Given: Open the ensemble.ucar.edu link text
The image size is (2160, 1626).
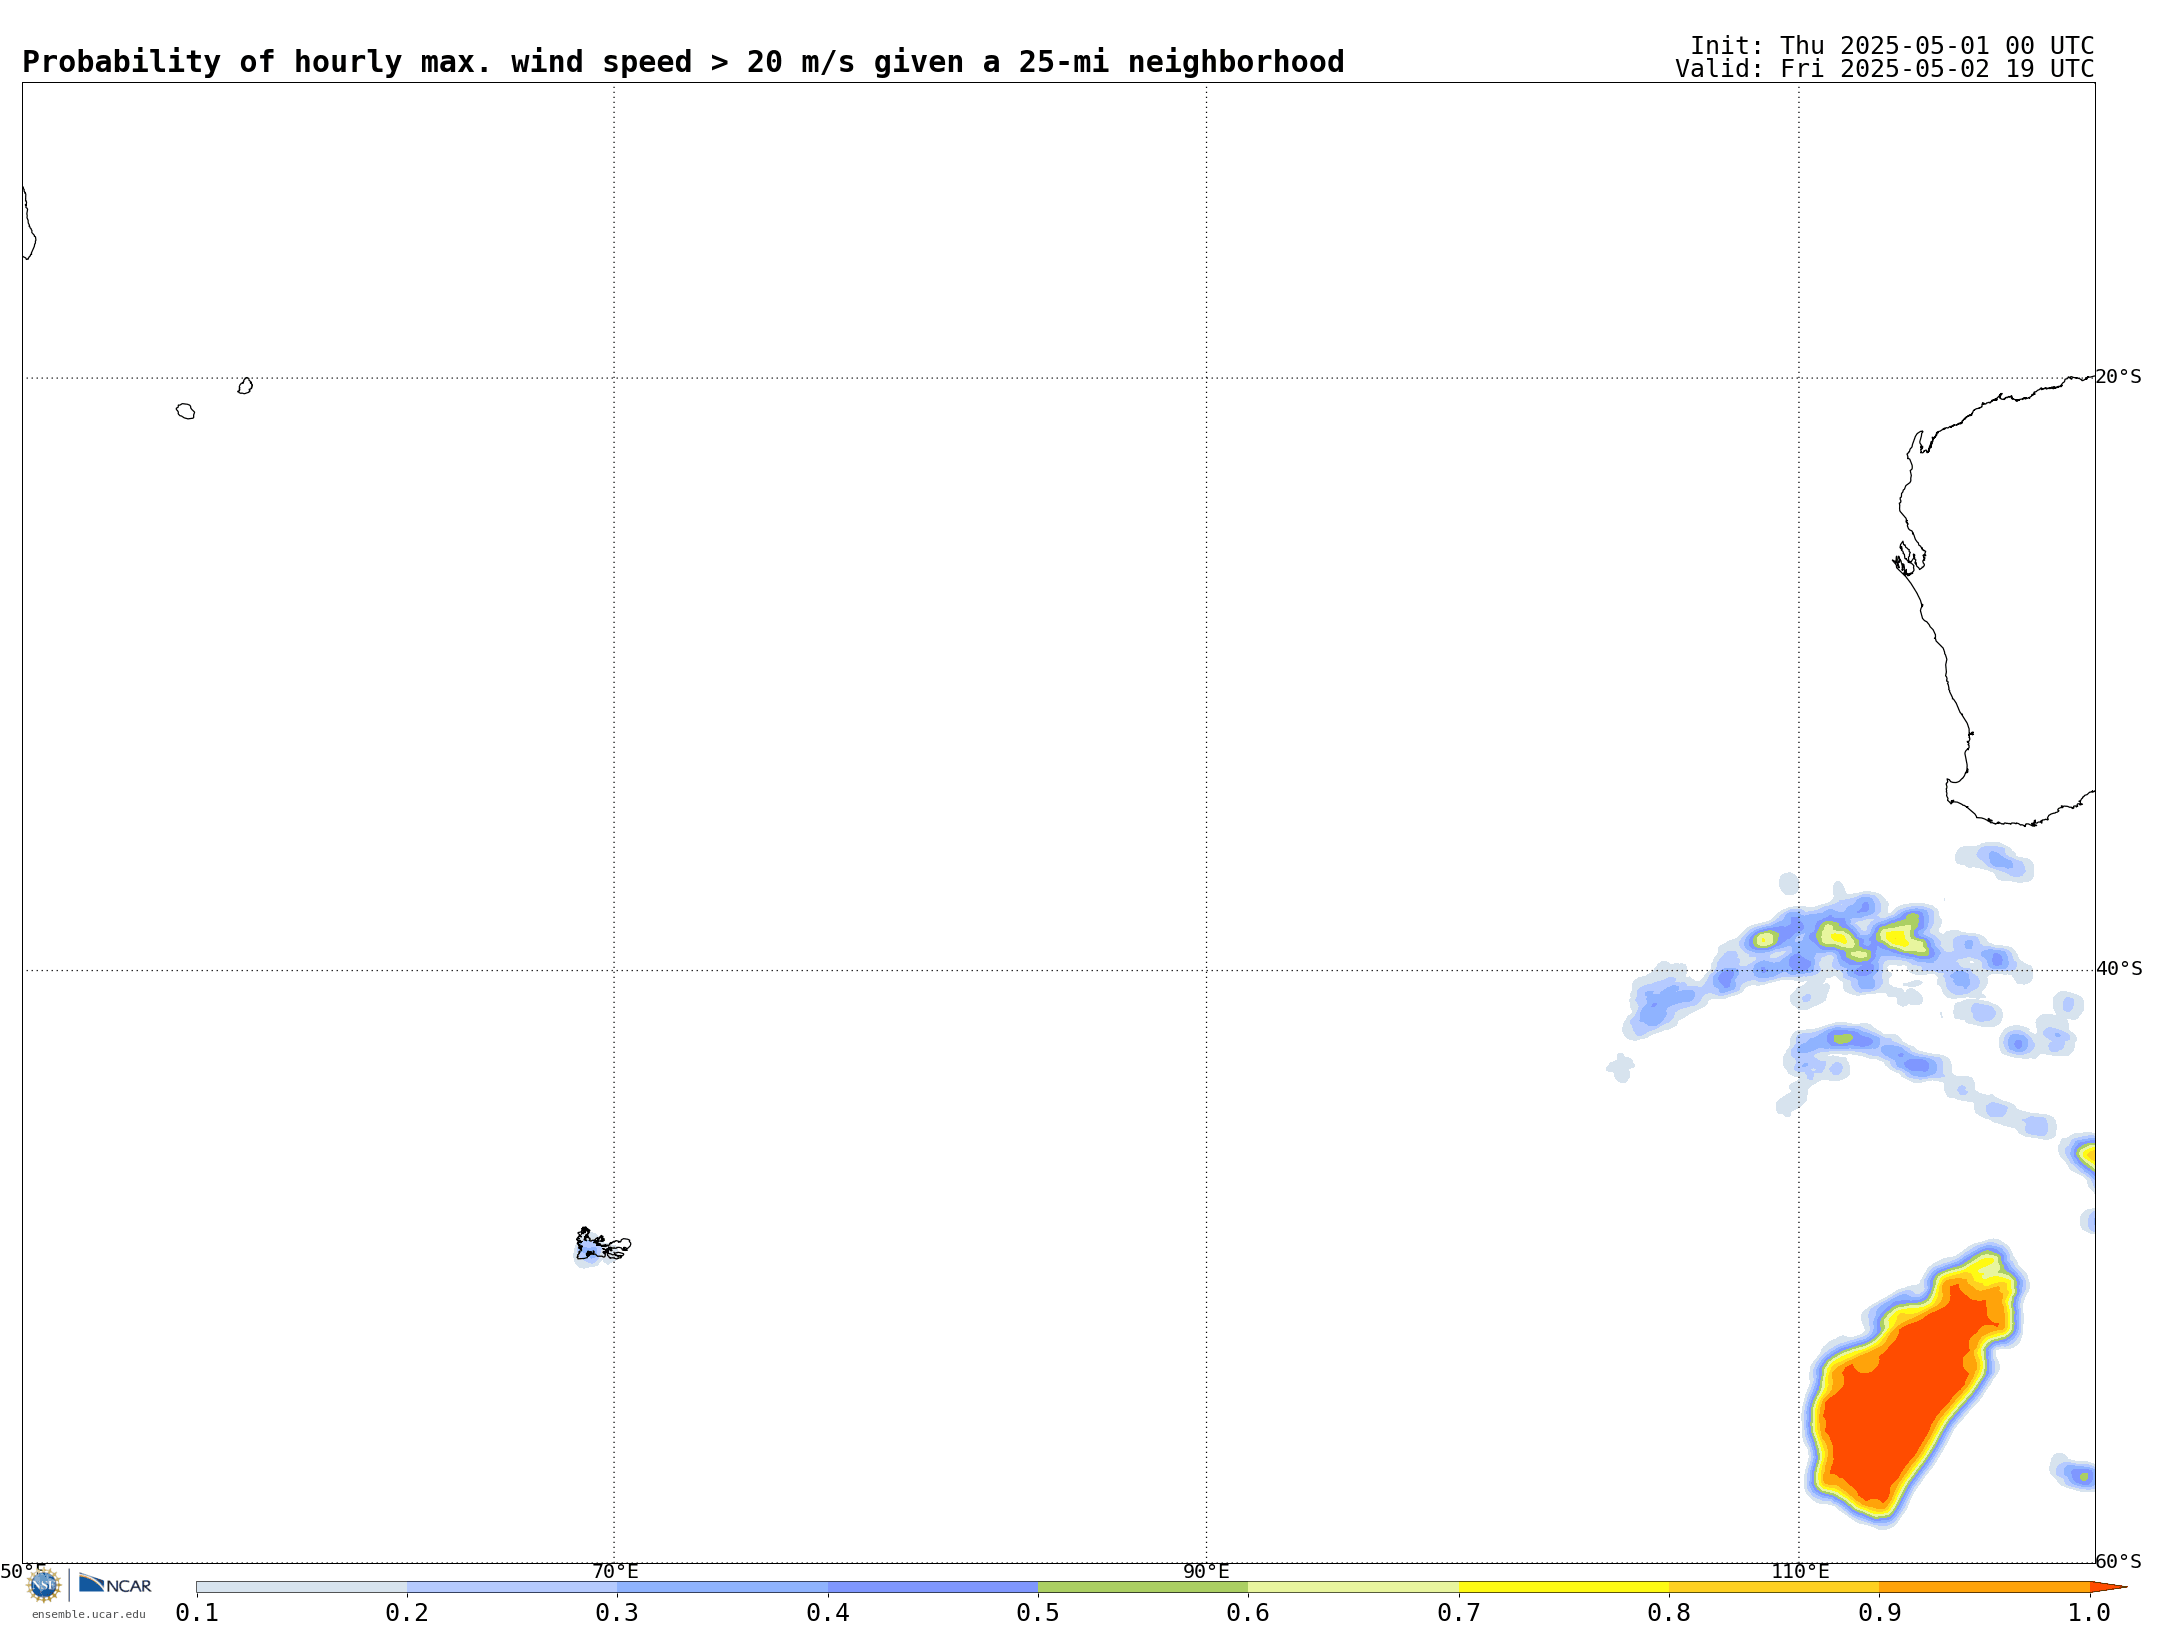Looking at the screenshot, I should [88, 1614].
